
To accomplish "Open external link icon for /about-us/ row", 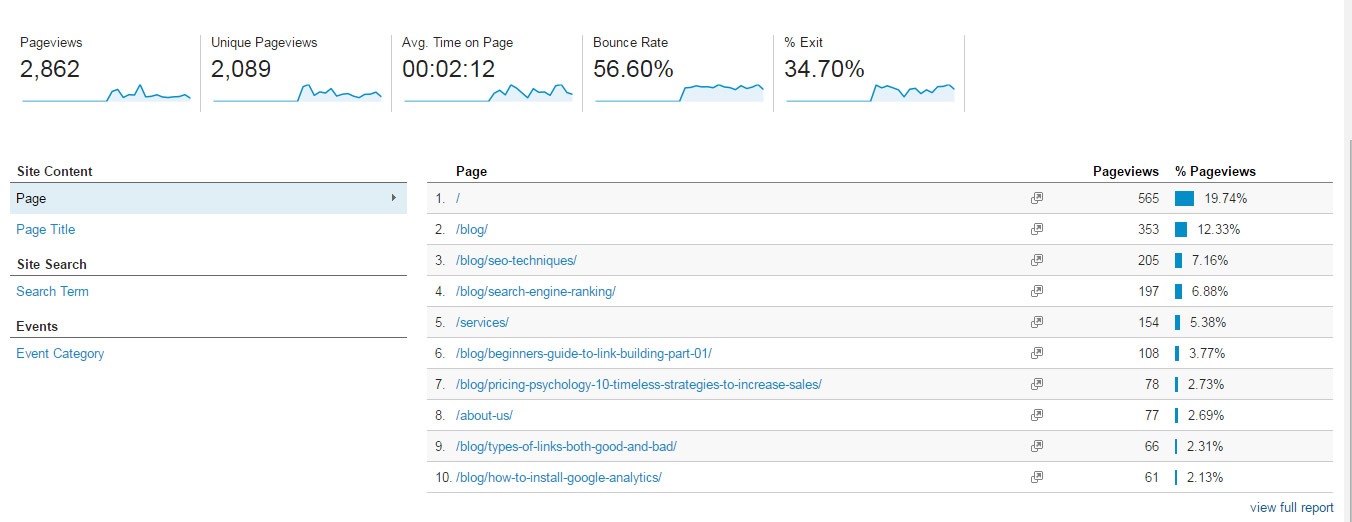I will [1037, 415].
